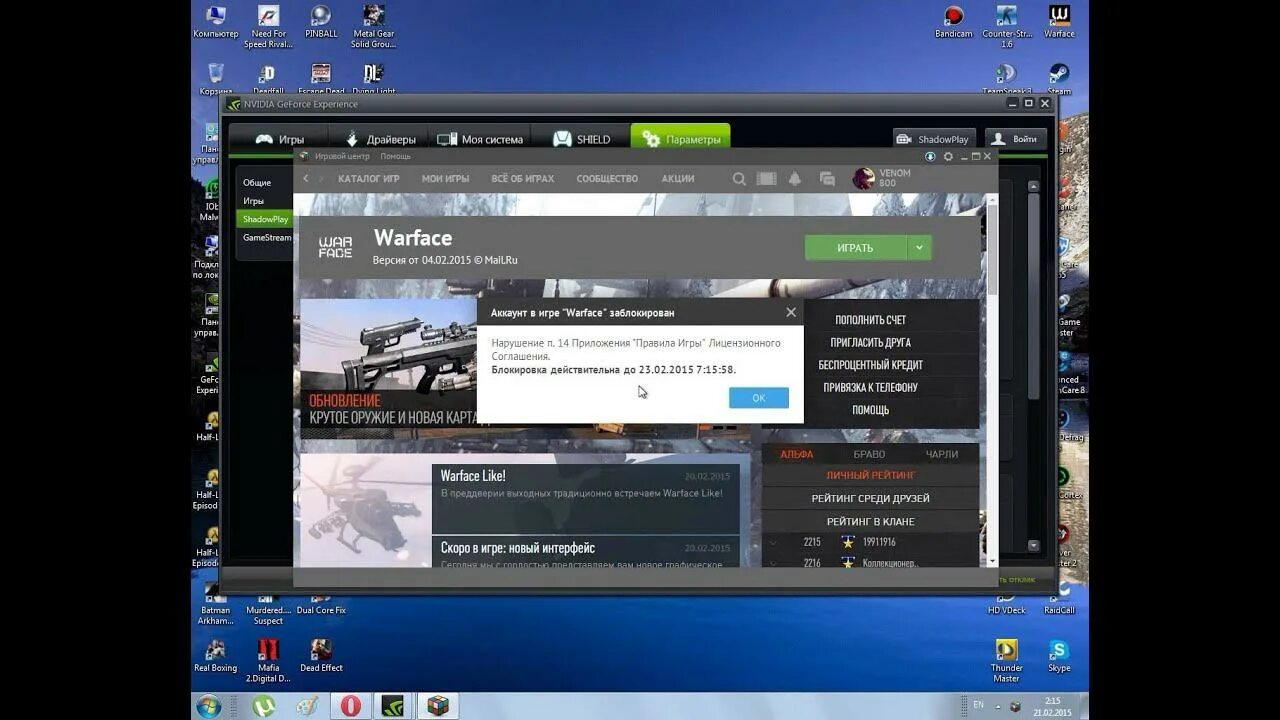Open the Игровой центр title menu
The image size is (1280, 720).
coord(342,156)
